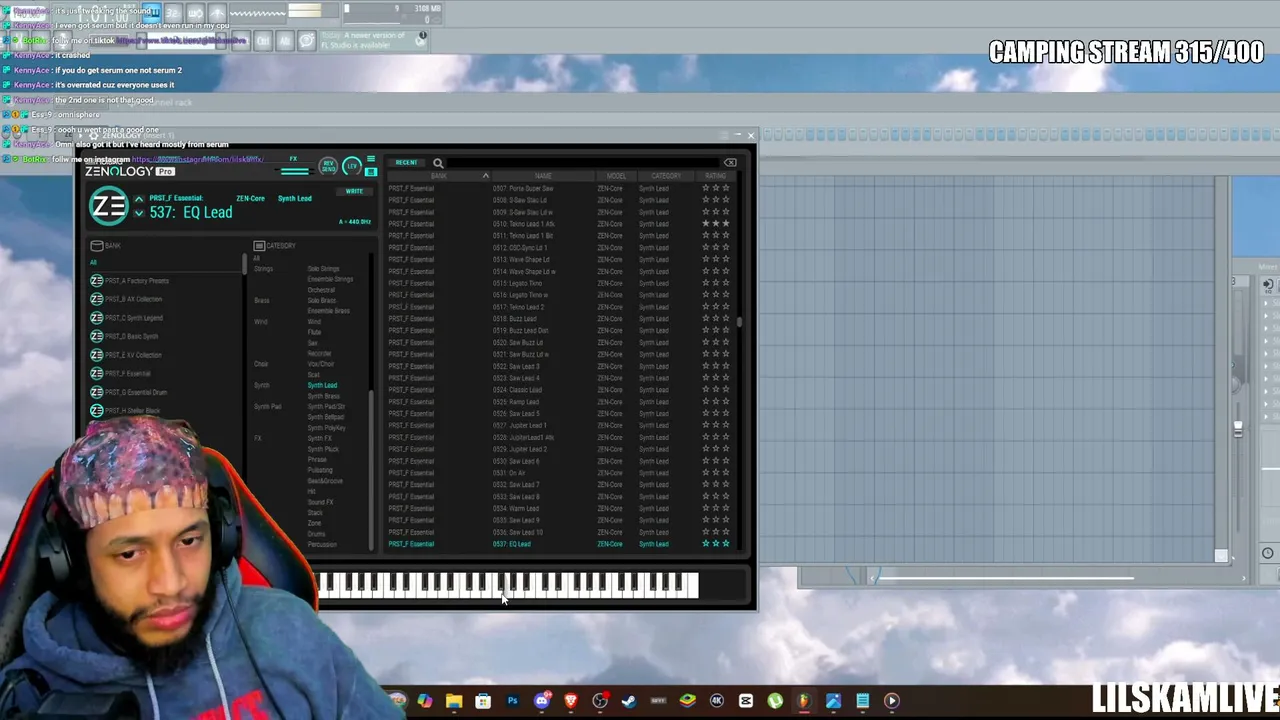Clear the preset search with the backspace icon
Image resolution: width=1280 pixels, height=720 pixels.
pos(730,163)
